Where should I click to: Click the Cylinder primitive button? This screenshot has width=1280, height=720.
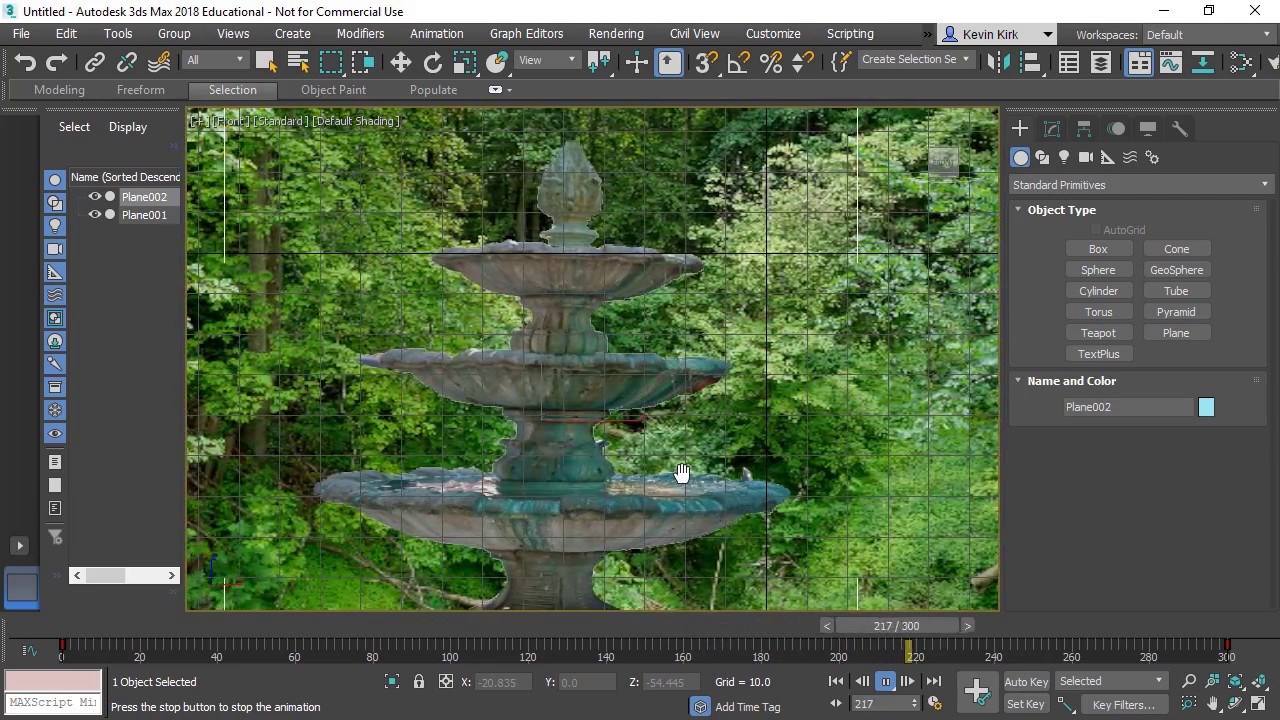pos(1098,291)
